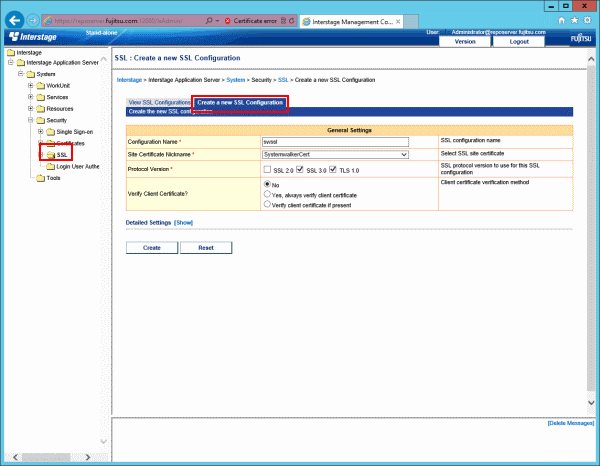
Task: Click the main panel scroll up arrow
Action: 591,59
